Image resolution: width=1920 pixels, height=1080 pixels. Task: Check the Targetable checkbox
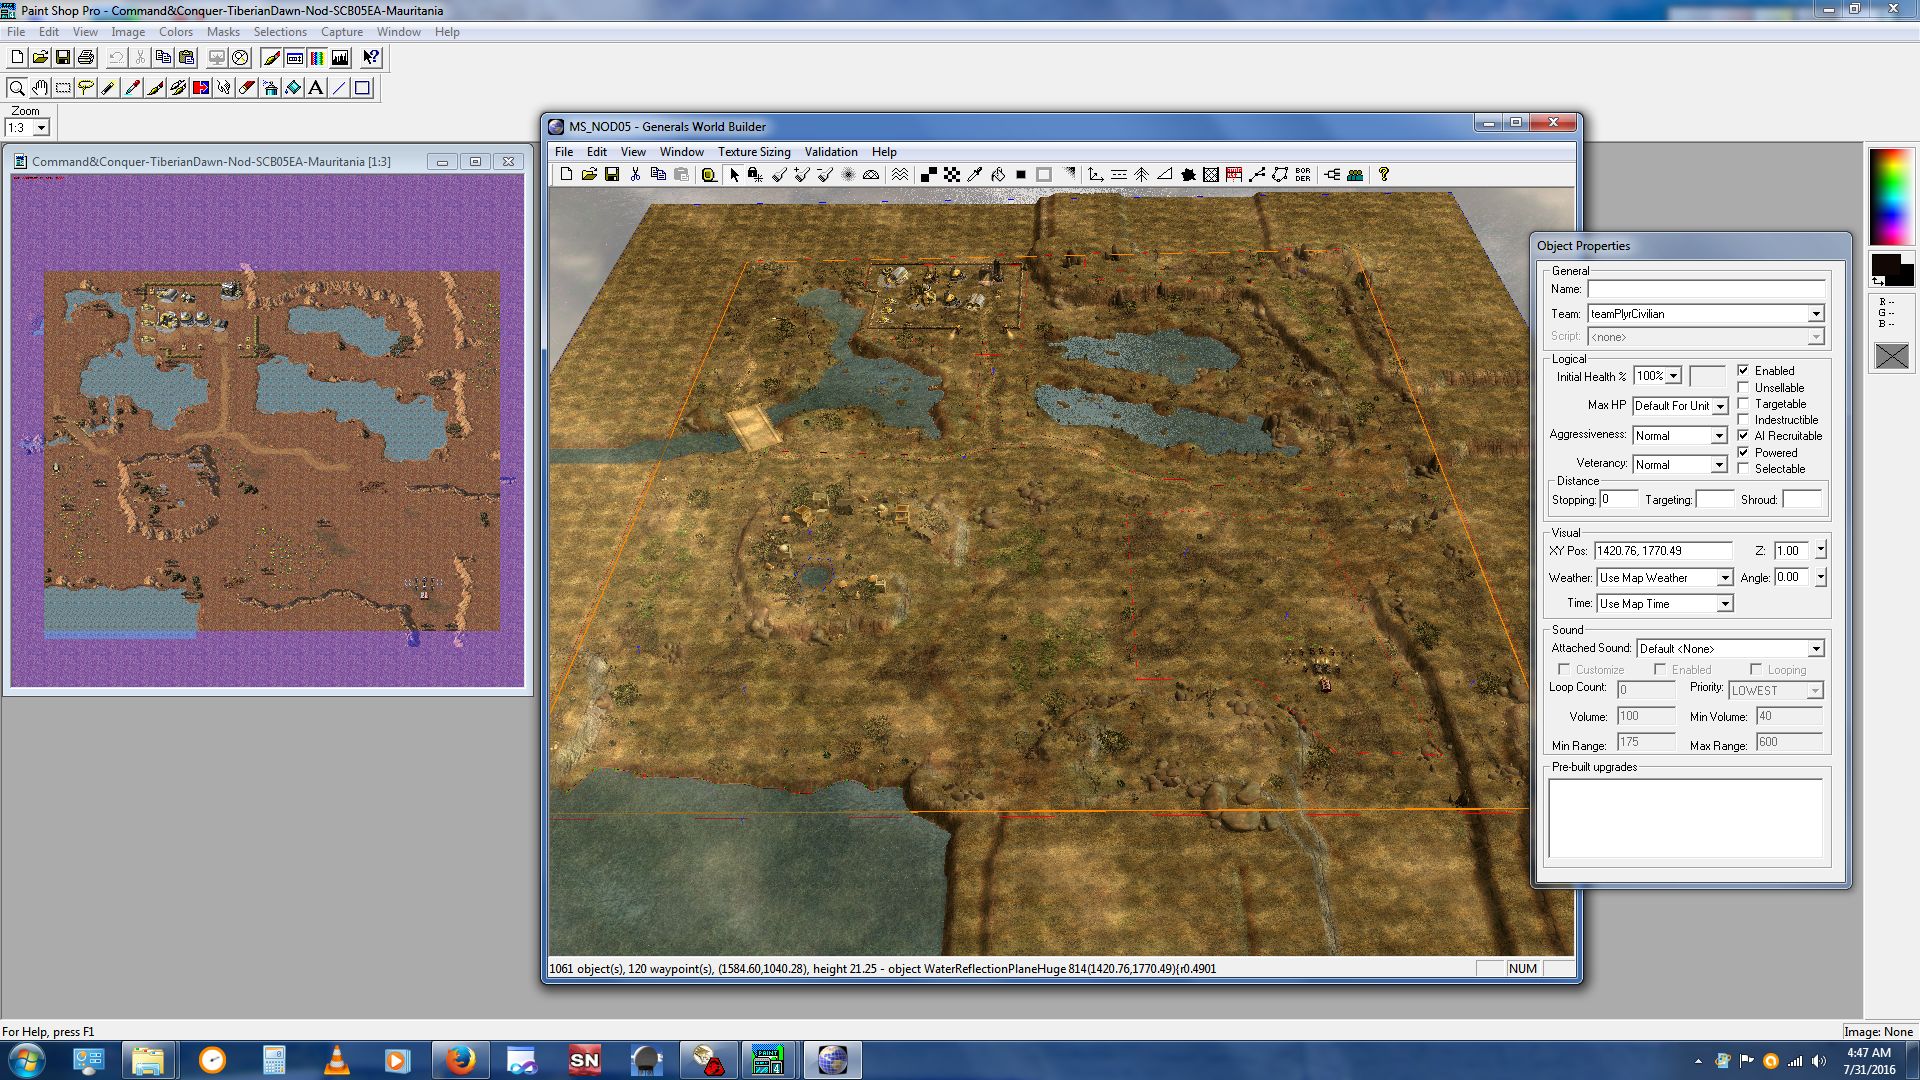[1743, 403]
